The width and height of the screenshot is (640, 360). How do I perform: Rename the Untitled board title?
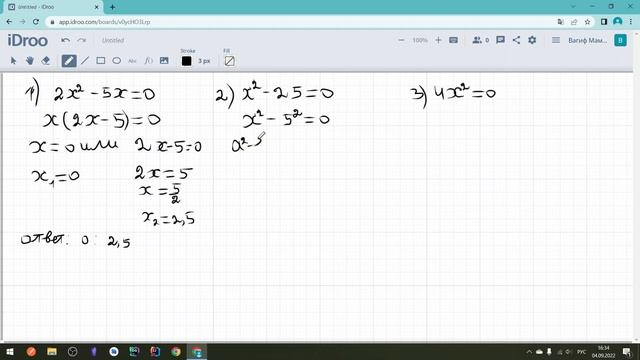(x=113, y=40)
